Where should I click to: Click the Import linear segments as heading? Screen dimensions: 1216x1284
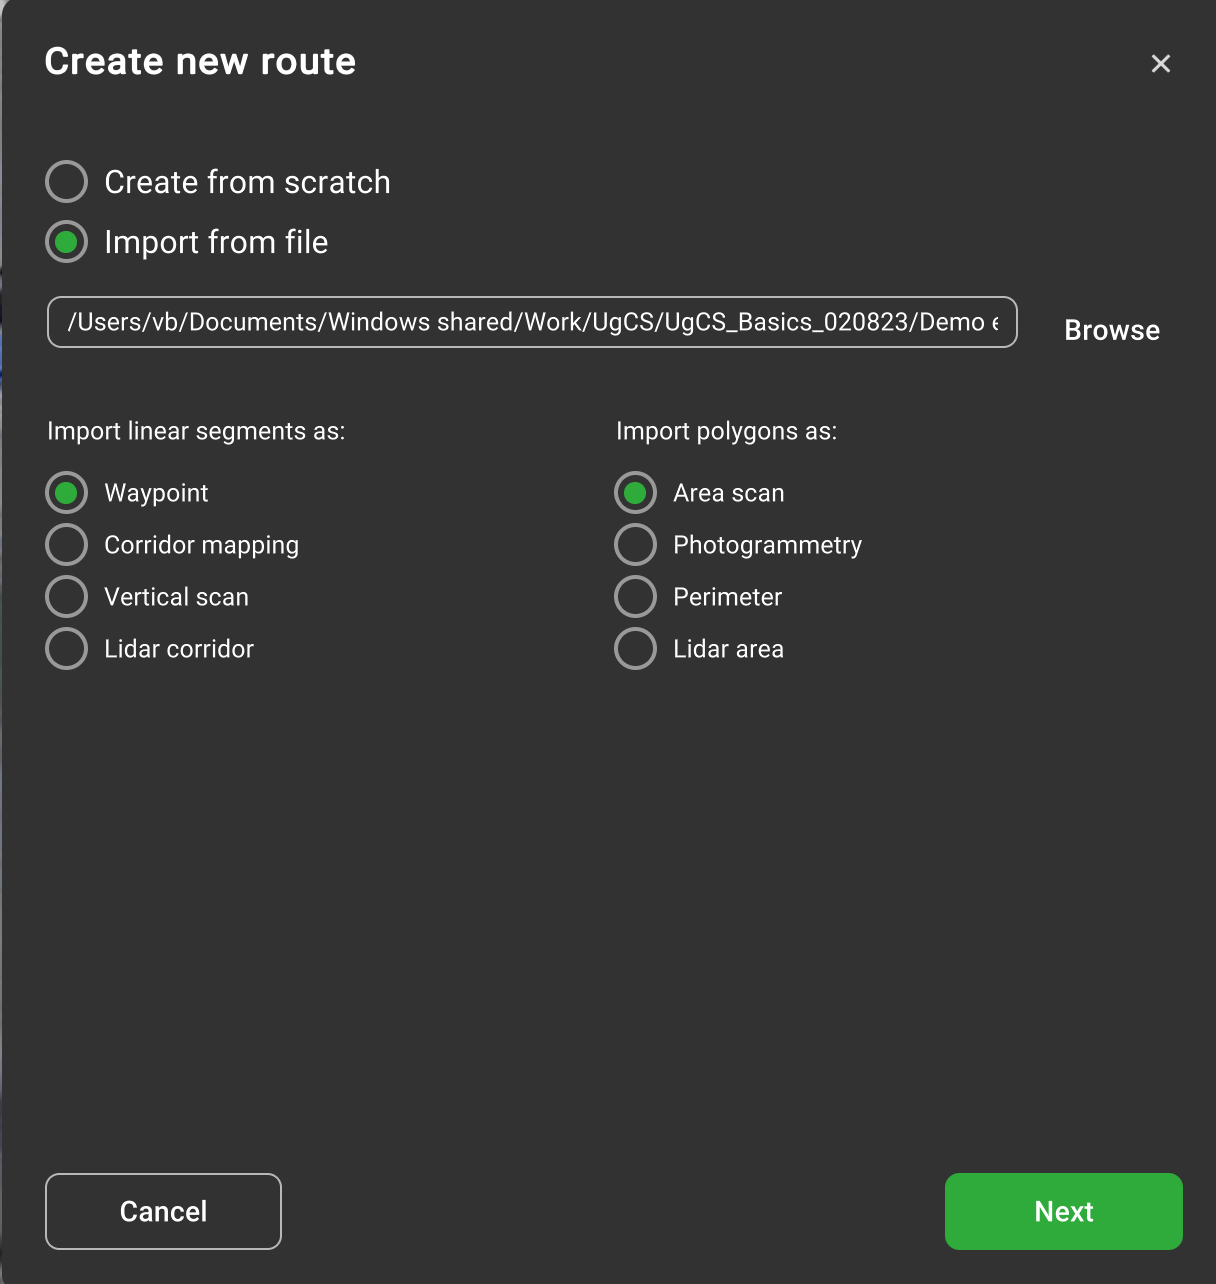(196, 431)
